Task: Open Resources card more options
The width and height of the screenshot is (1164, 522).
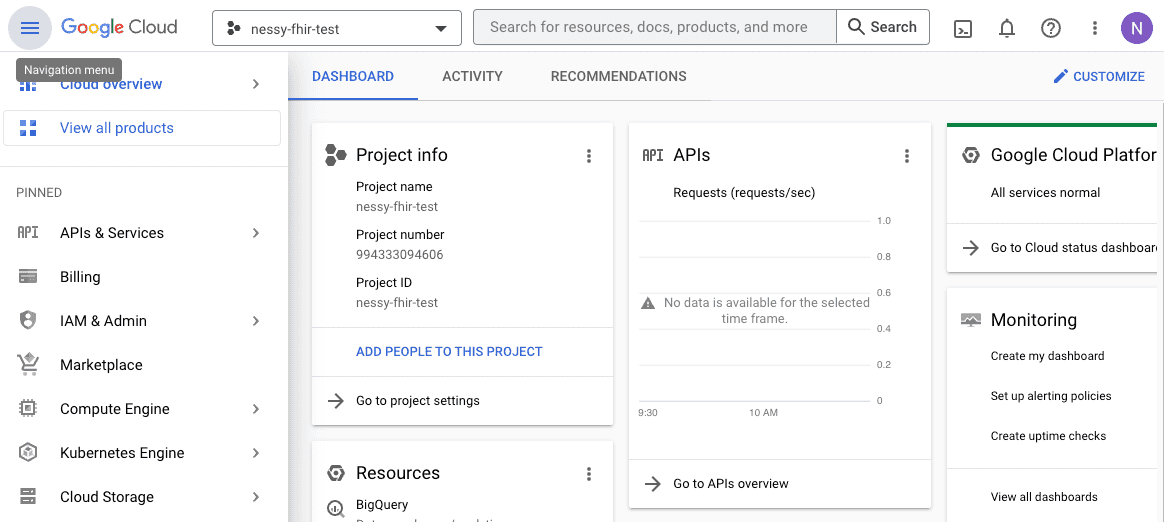Action: coord(589,474)
